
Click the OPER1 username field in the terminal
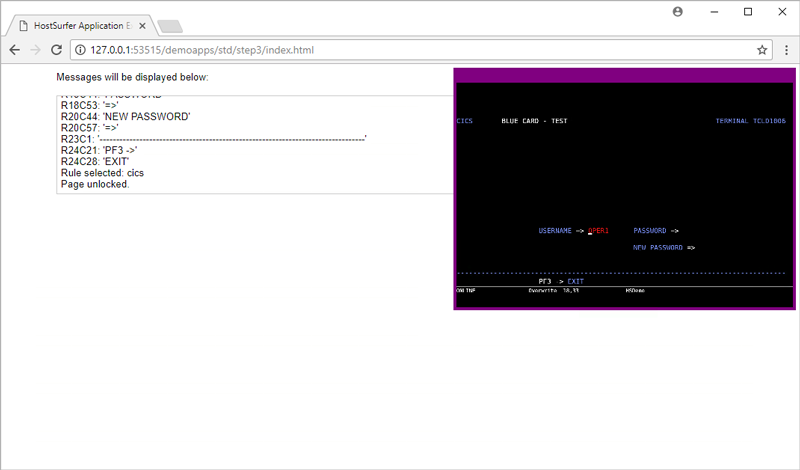point(598,231)
